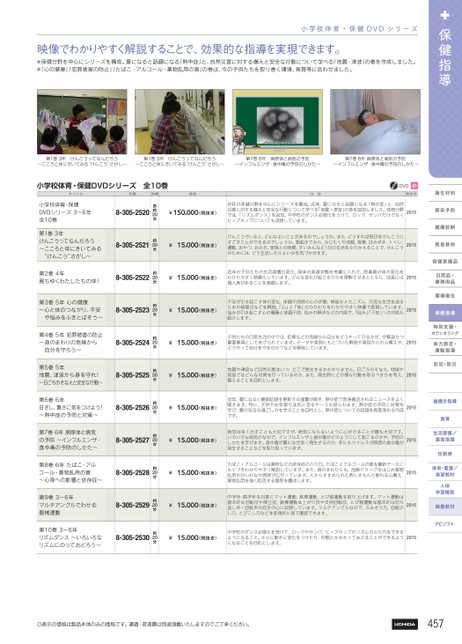Click product code 8-305-2525

tap(132, 375)
